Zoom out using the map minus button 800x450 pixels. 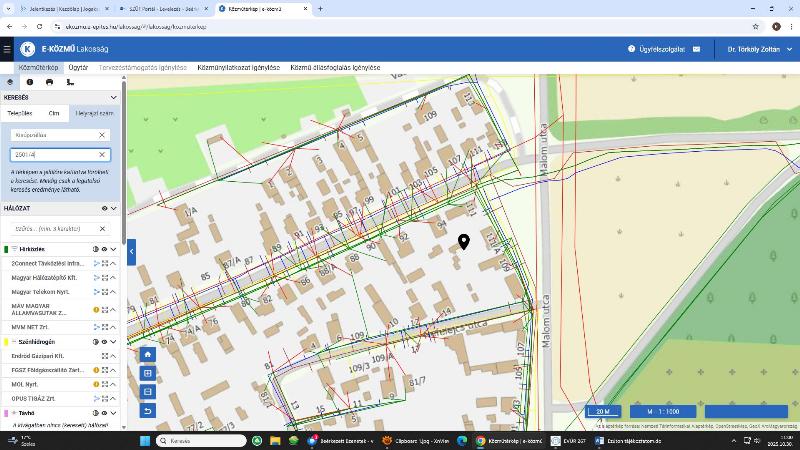[148, 392]
